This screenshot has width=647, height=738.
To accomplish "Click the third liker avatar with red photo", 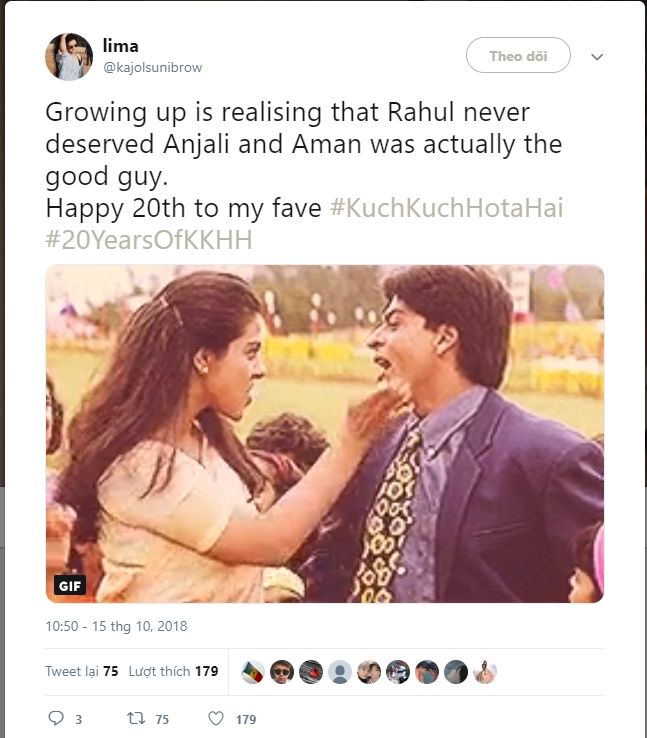I will 311,671.
